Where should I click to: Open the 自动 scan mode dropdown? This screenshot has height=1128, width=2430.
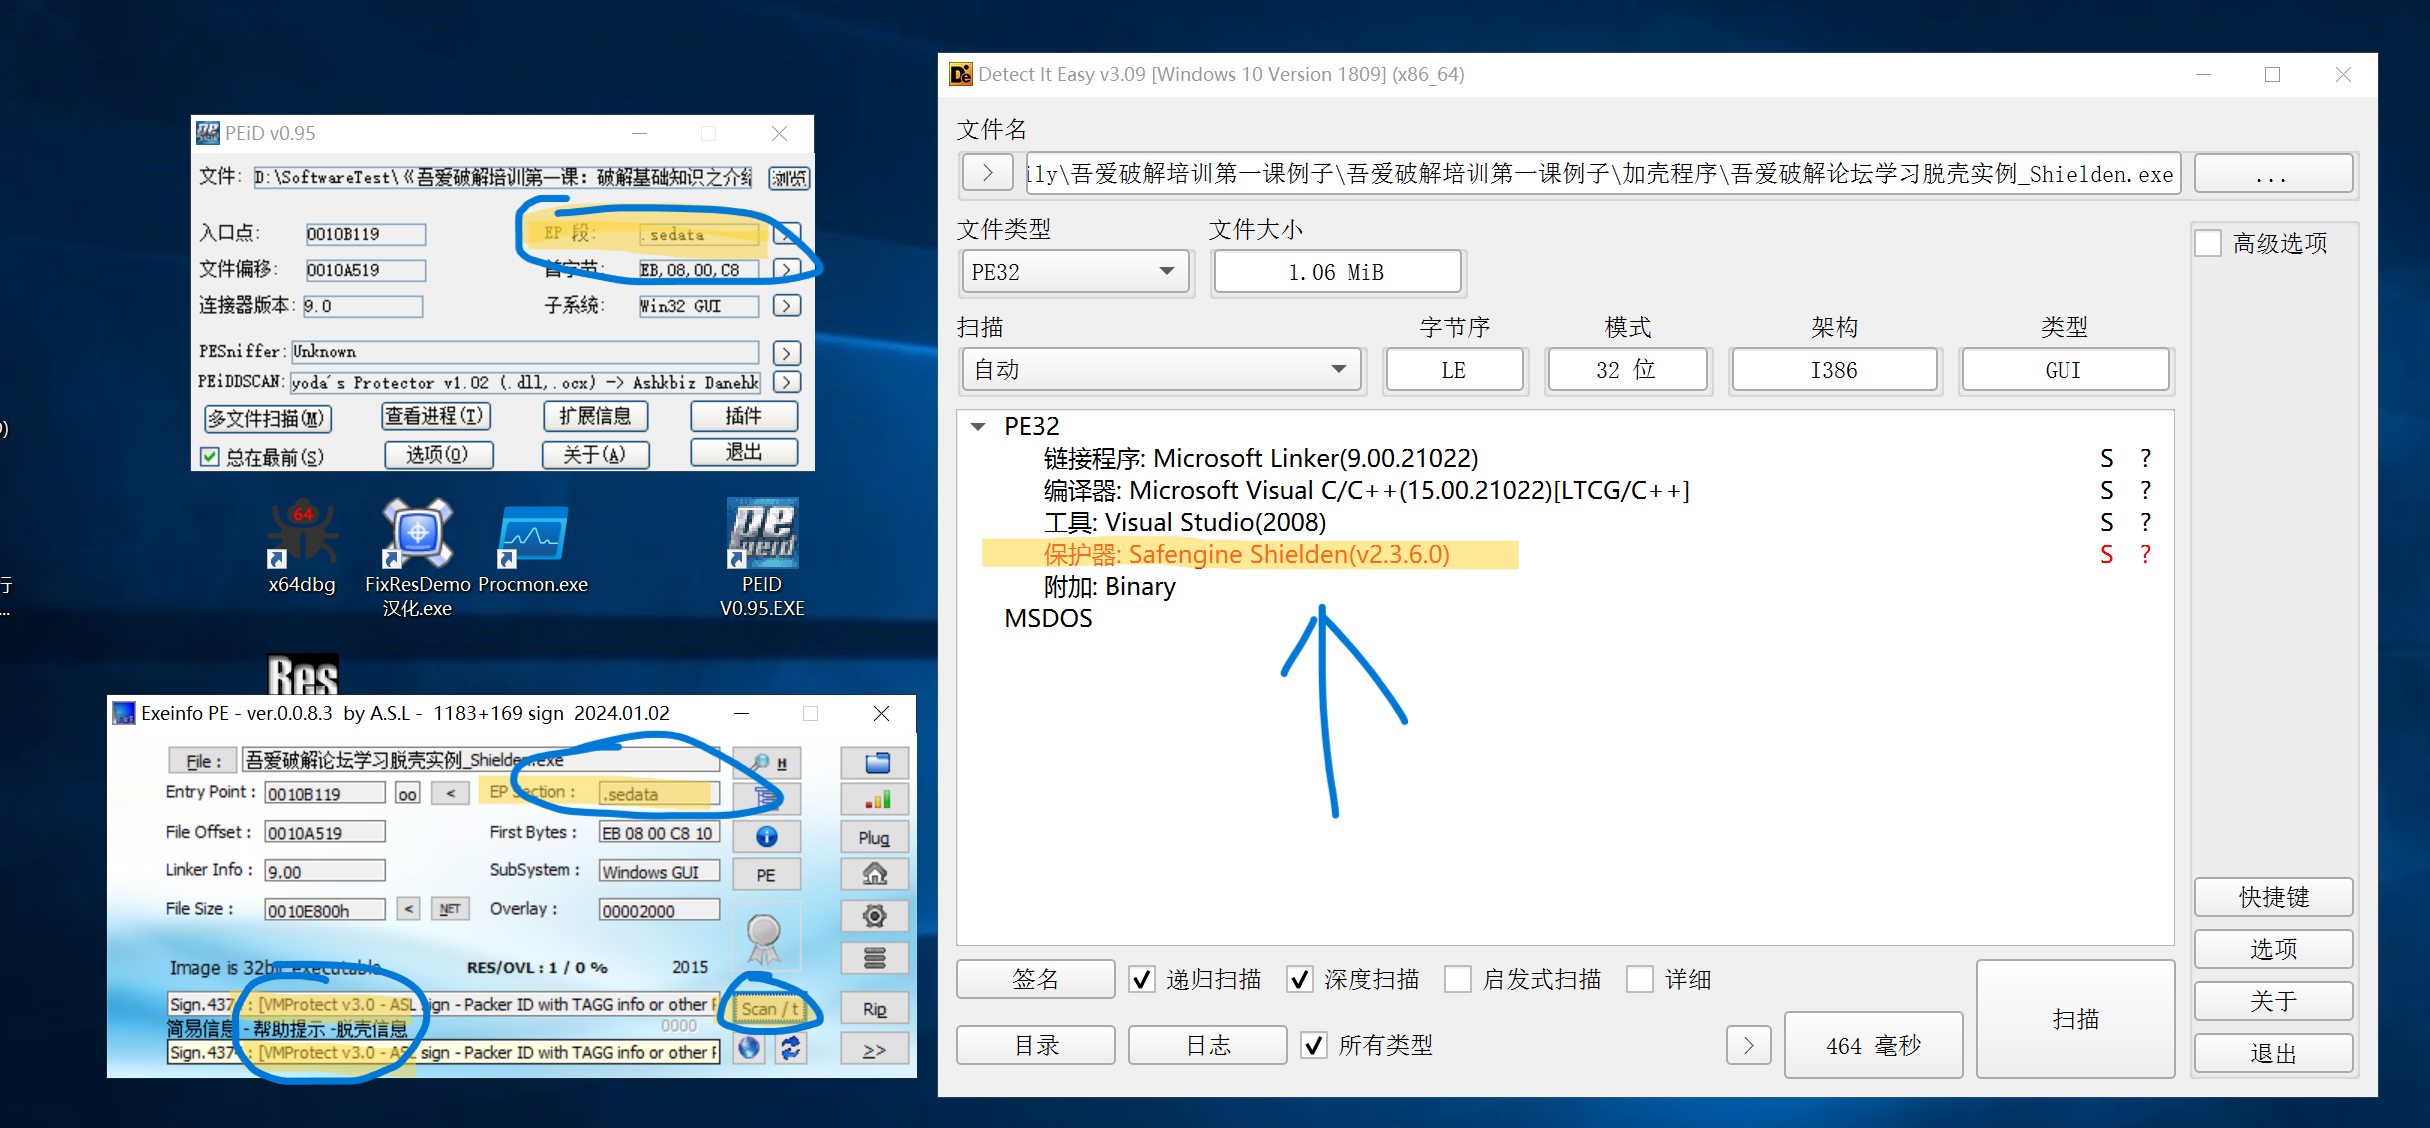pyautogui.click(x=1161, y=370)
